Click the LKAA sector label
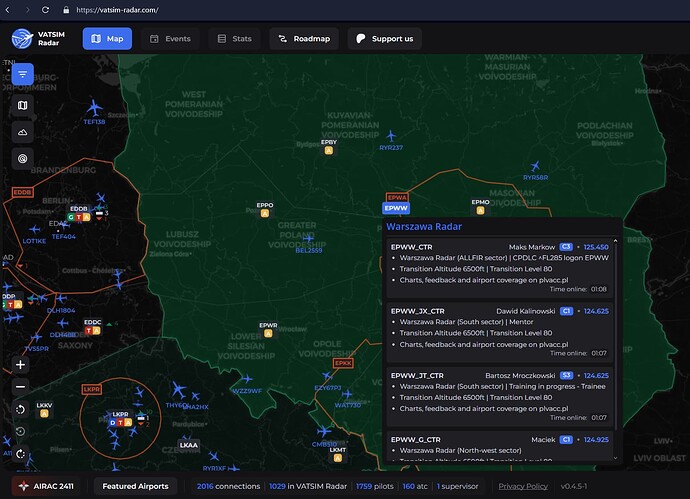690x499 pixels. (x=189, y=445)
